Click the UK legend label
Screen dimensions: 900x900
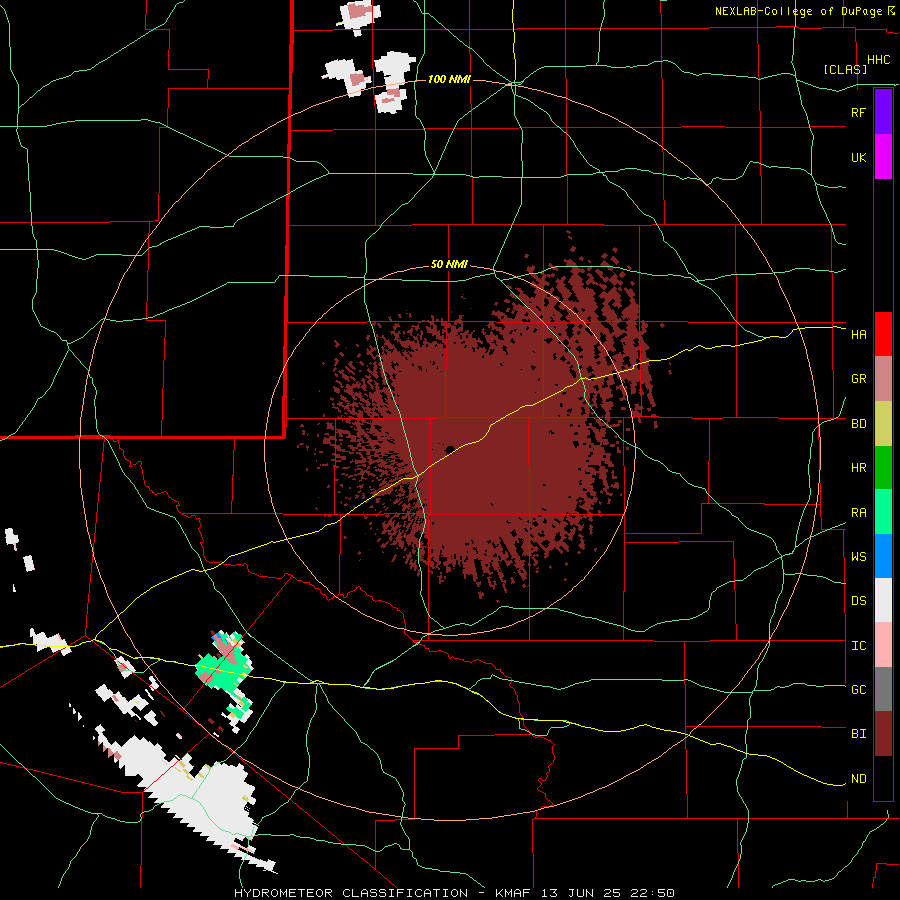click(x=858, y=157)
